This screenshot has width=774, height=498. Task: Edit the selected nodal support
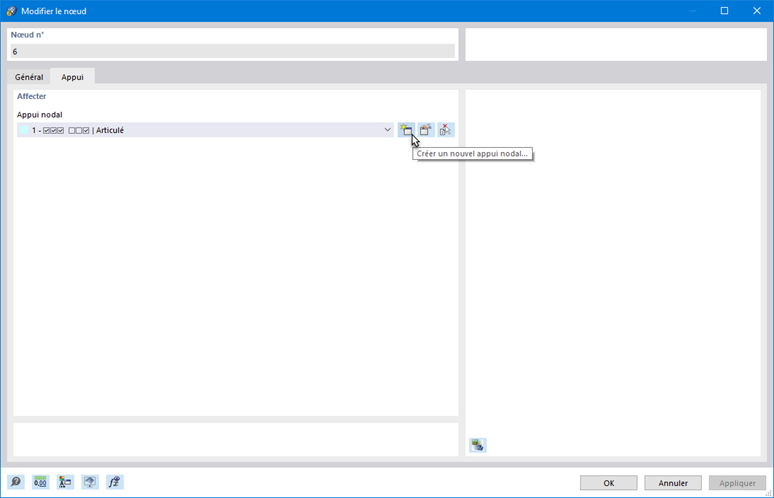coord(426,130)
